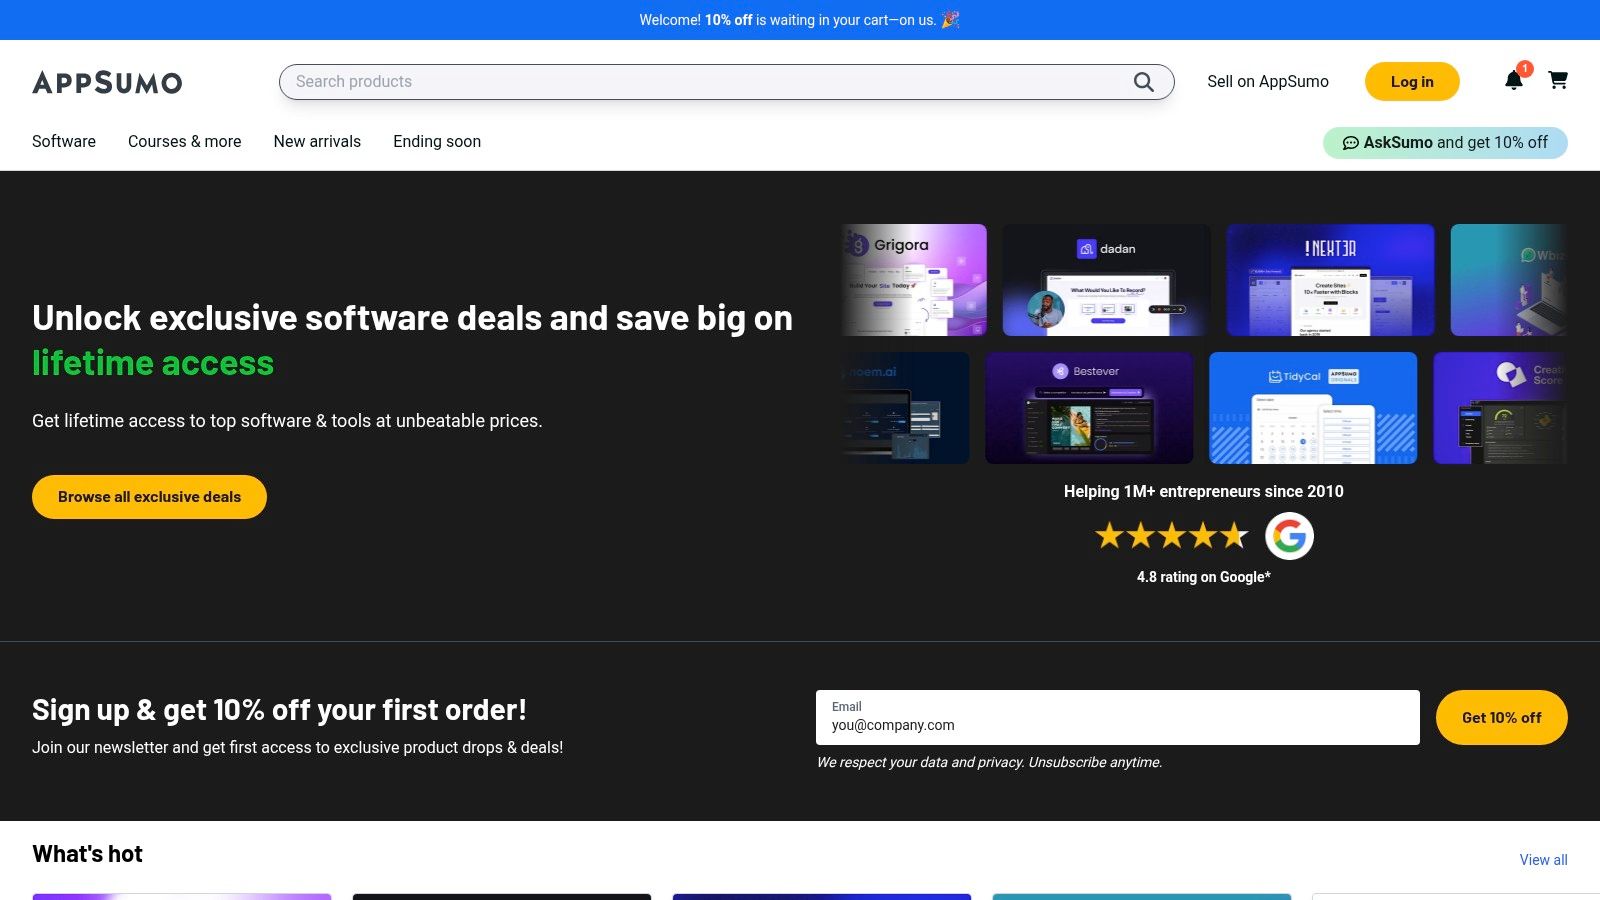
Task: Click the Get 10% off button
Action: coord(1501,717)
